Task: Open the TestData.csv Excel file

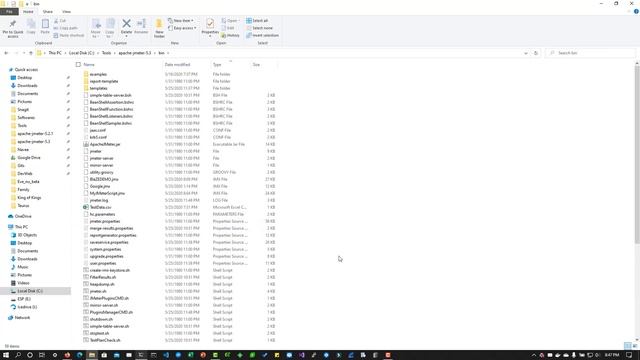Action: (100, 207)
